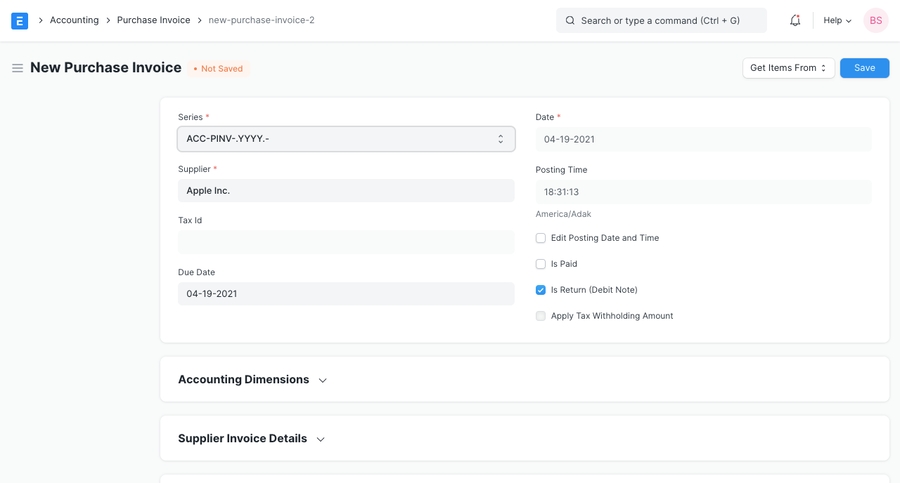Screen dimensions: 900x483
Task: Check the Edit Posting Date and Time box
Action: [x=541, y=238]
